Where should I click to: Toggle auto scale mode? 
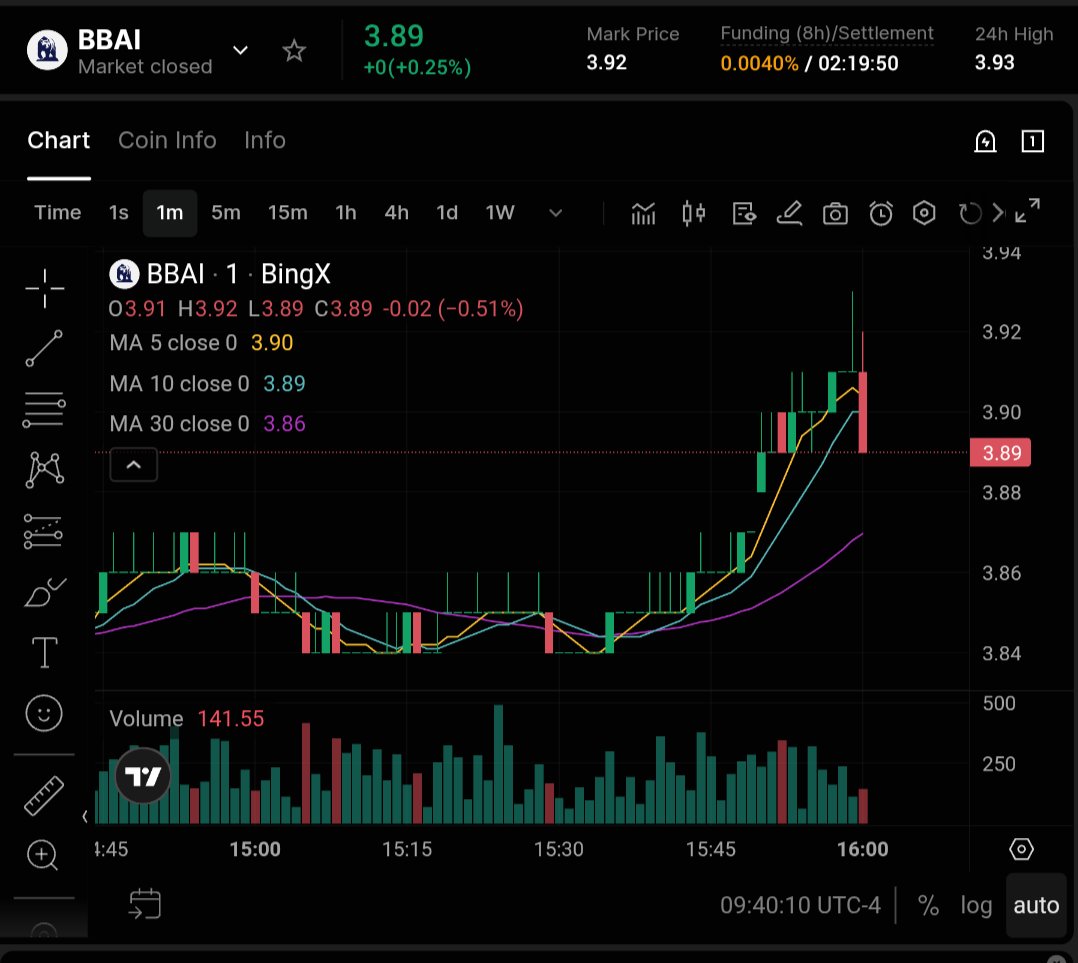tap(1036, 905)
